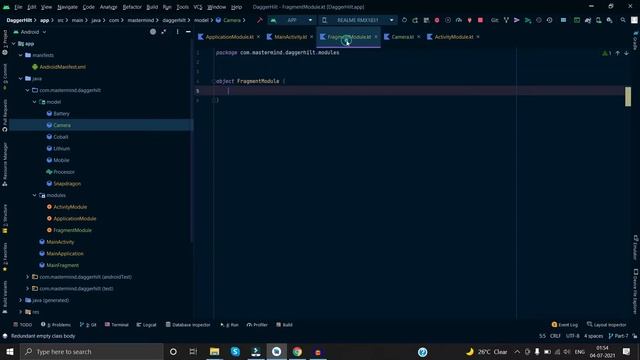Screen dimensions: 640x360
Task: Collapse the model package
Action: click(x=34, y=102)
